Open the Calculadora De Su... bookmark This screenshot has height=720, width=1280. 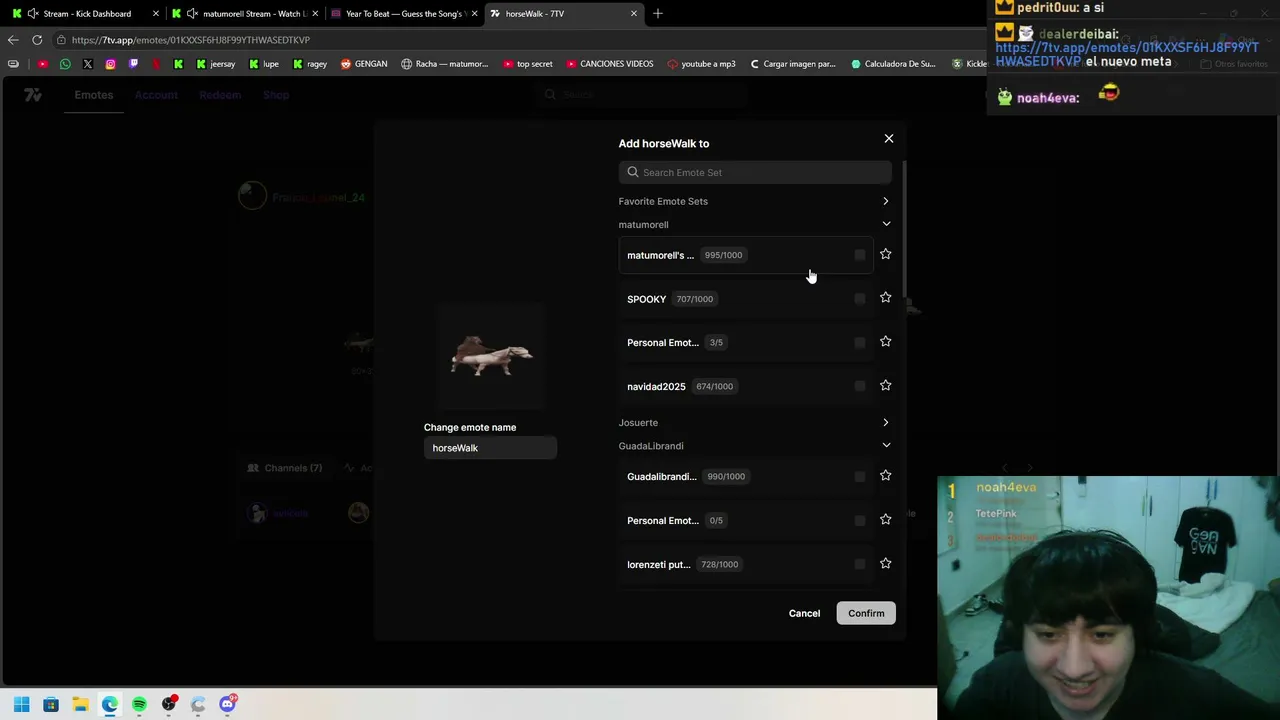point(893,64)
